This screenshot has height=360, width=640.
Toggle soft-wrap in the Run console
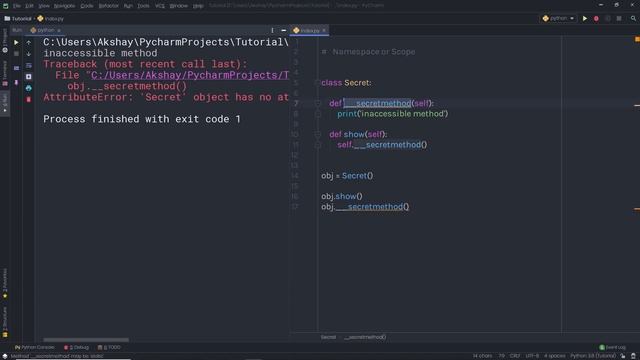click(x=29, y=65)
